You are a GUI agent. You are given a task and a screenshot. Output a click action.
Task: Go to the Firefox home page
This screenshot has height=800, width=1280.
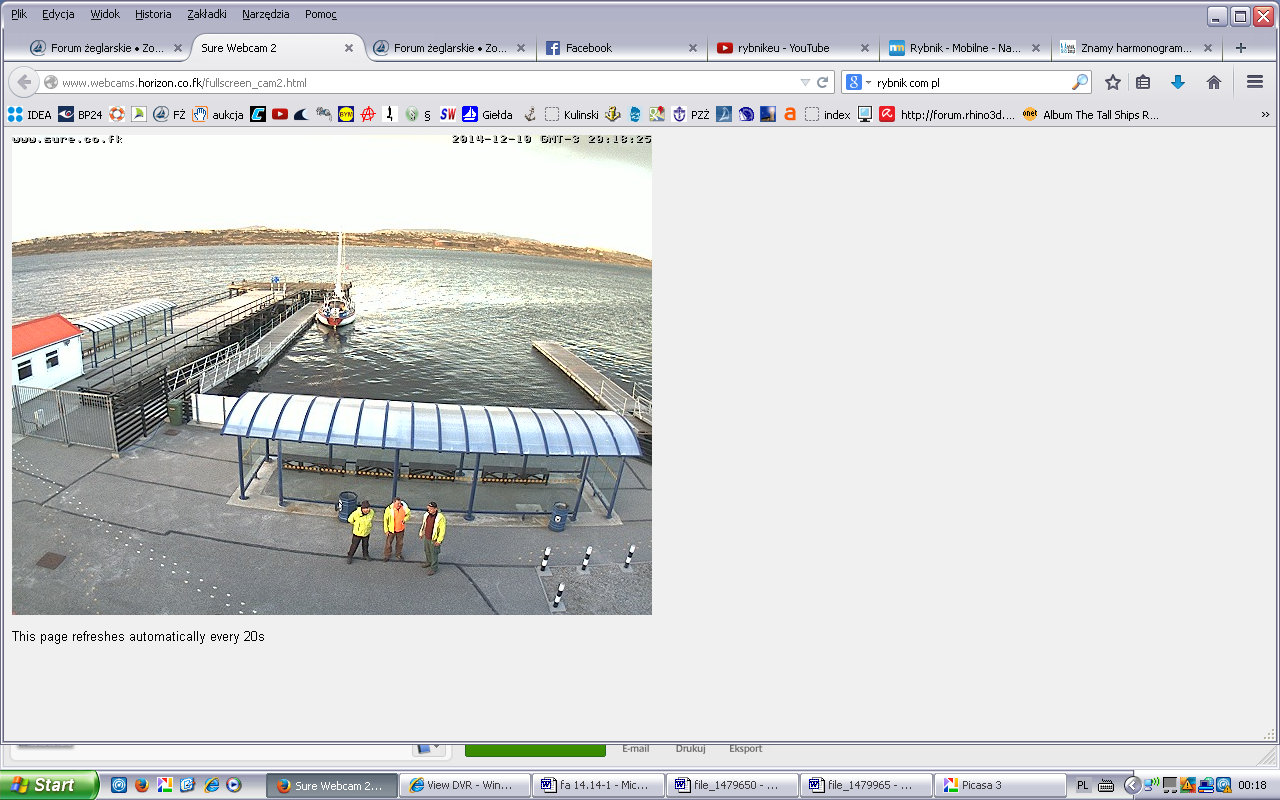[x=1214, y=82]
